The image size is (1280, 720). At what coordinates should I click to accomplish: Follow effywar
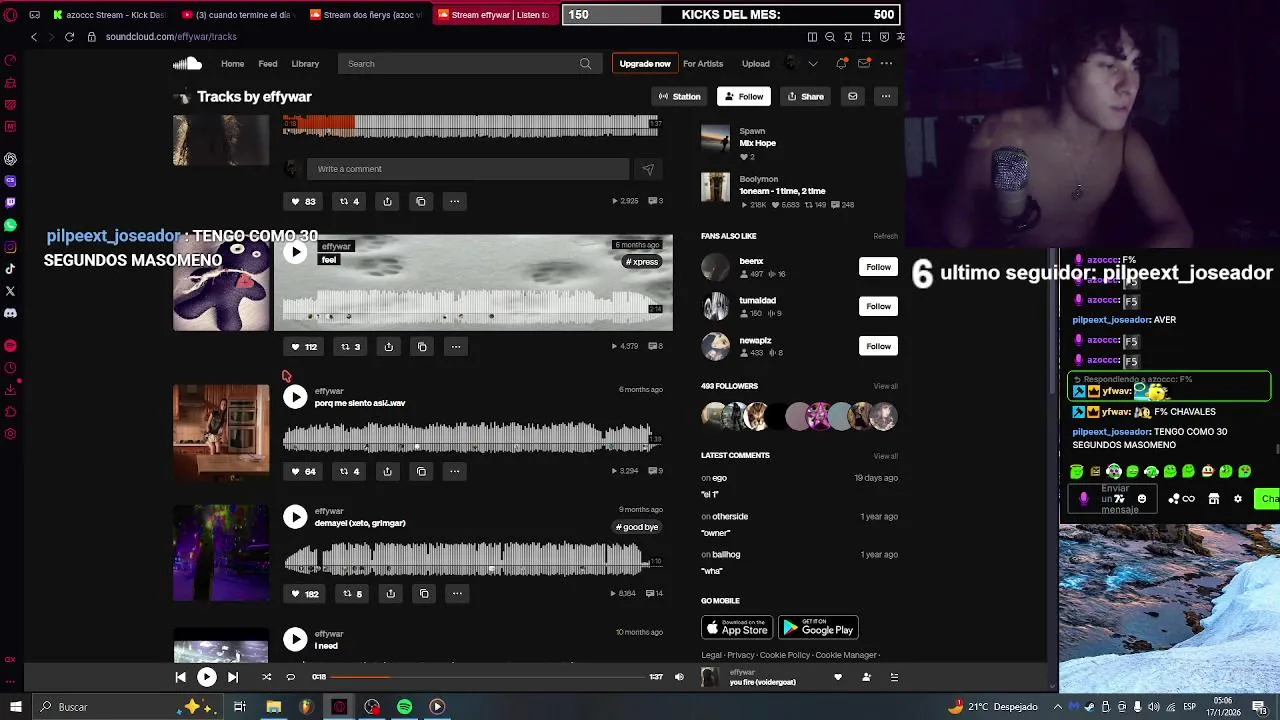(x=744, y=97)
